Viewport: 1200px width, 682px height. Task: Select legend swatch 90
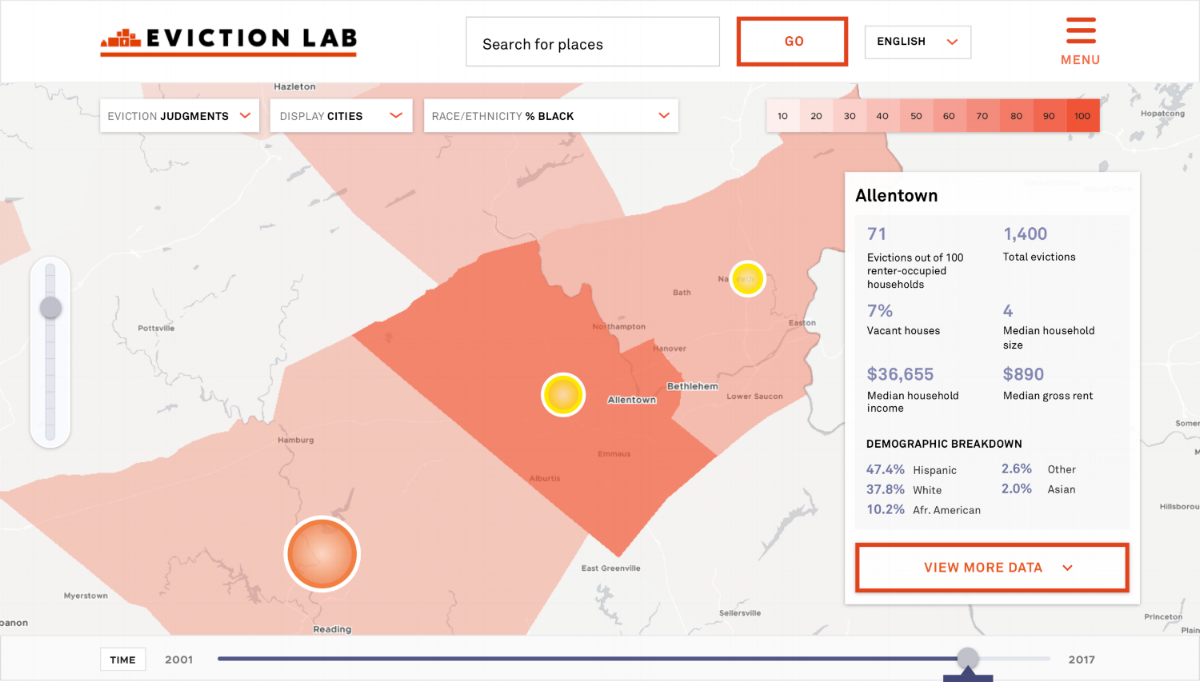(x=1050, y=116)
